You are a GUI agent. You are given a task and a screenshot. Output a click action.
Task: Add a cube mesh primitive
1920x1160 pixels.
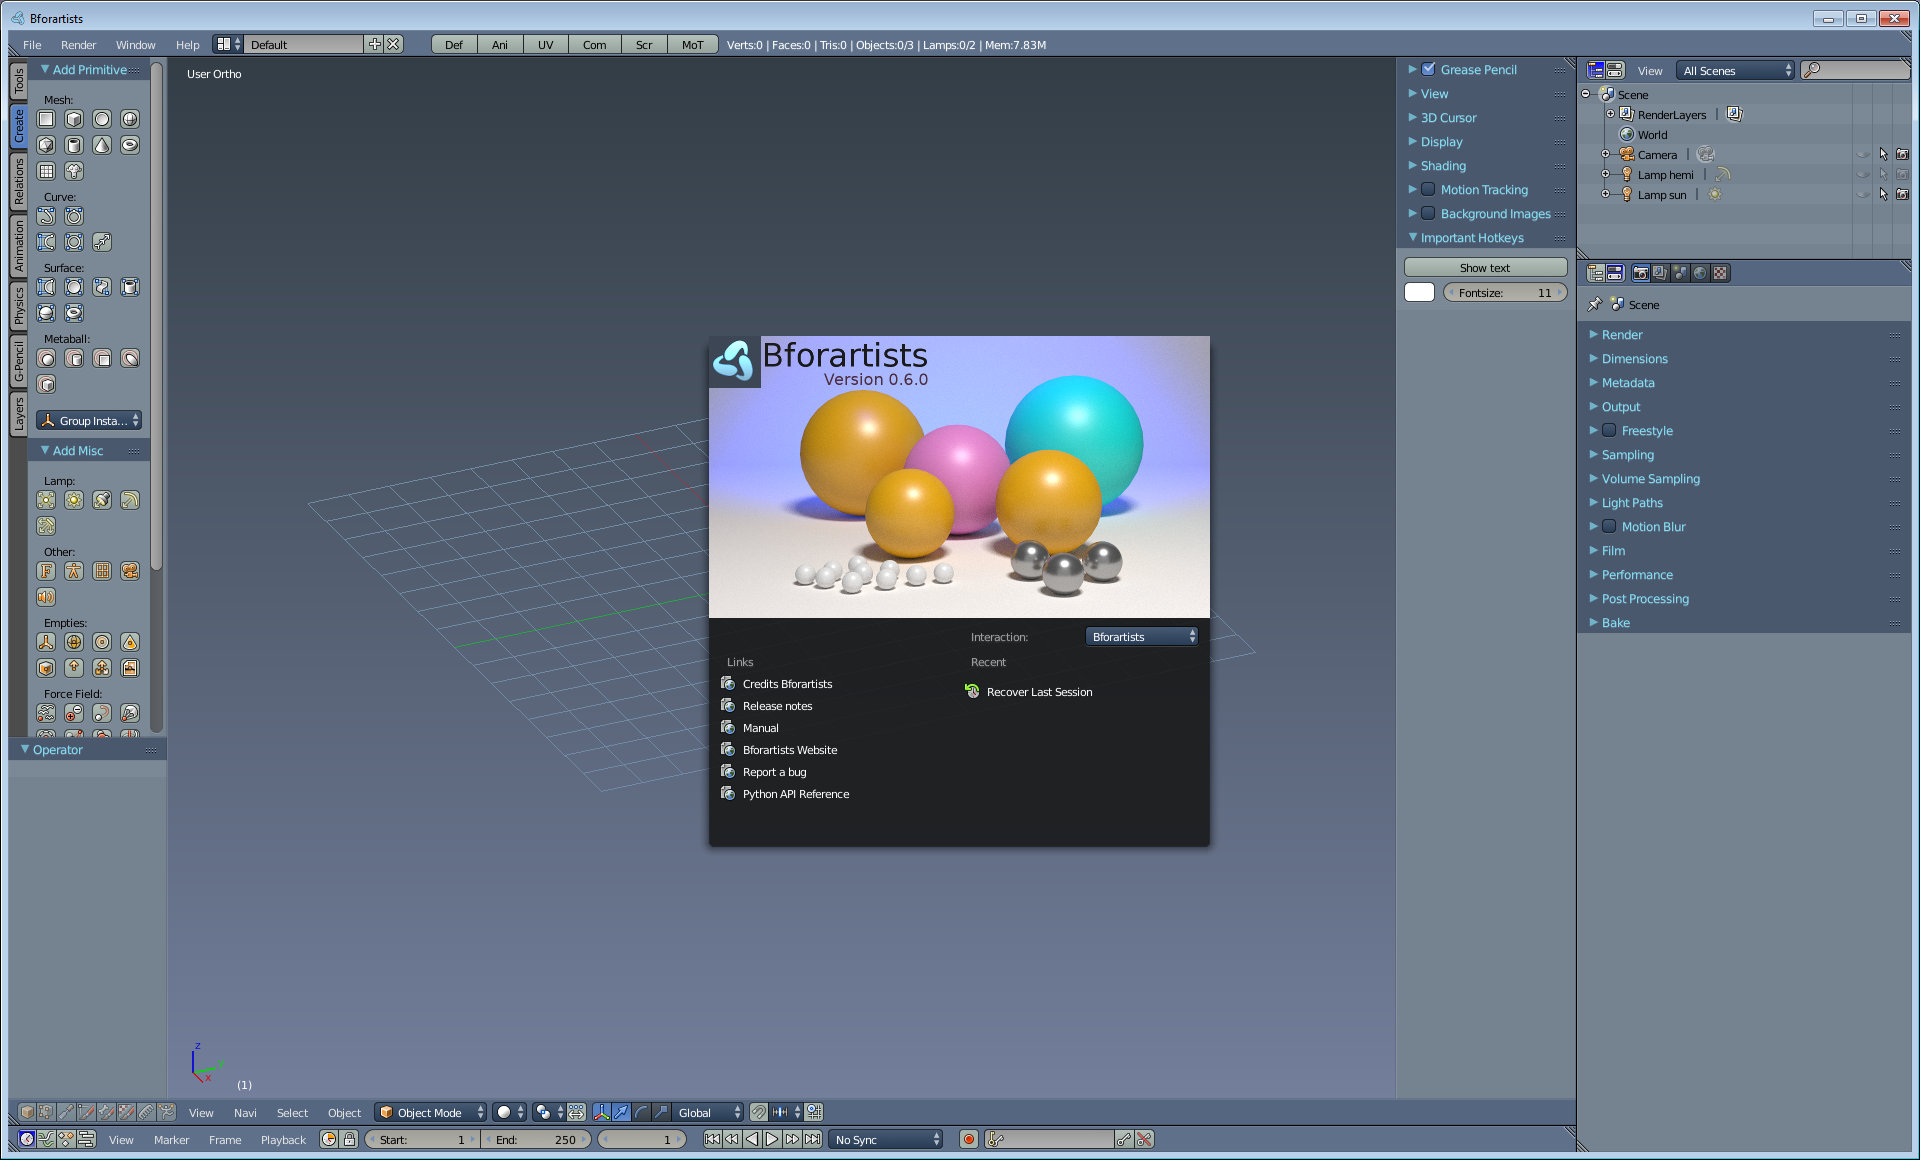(74, 119)
